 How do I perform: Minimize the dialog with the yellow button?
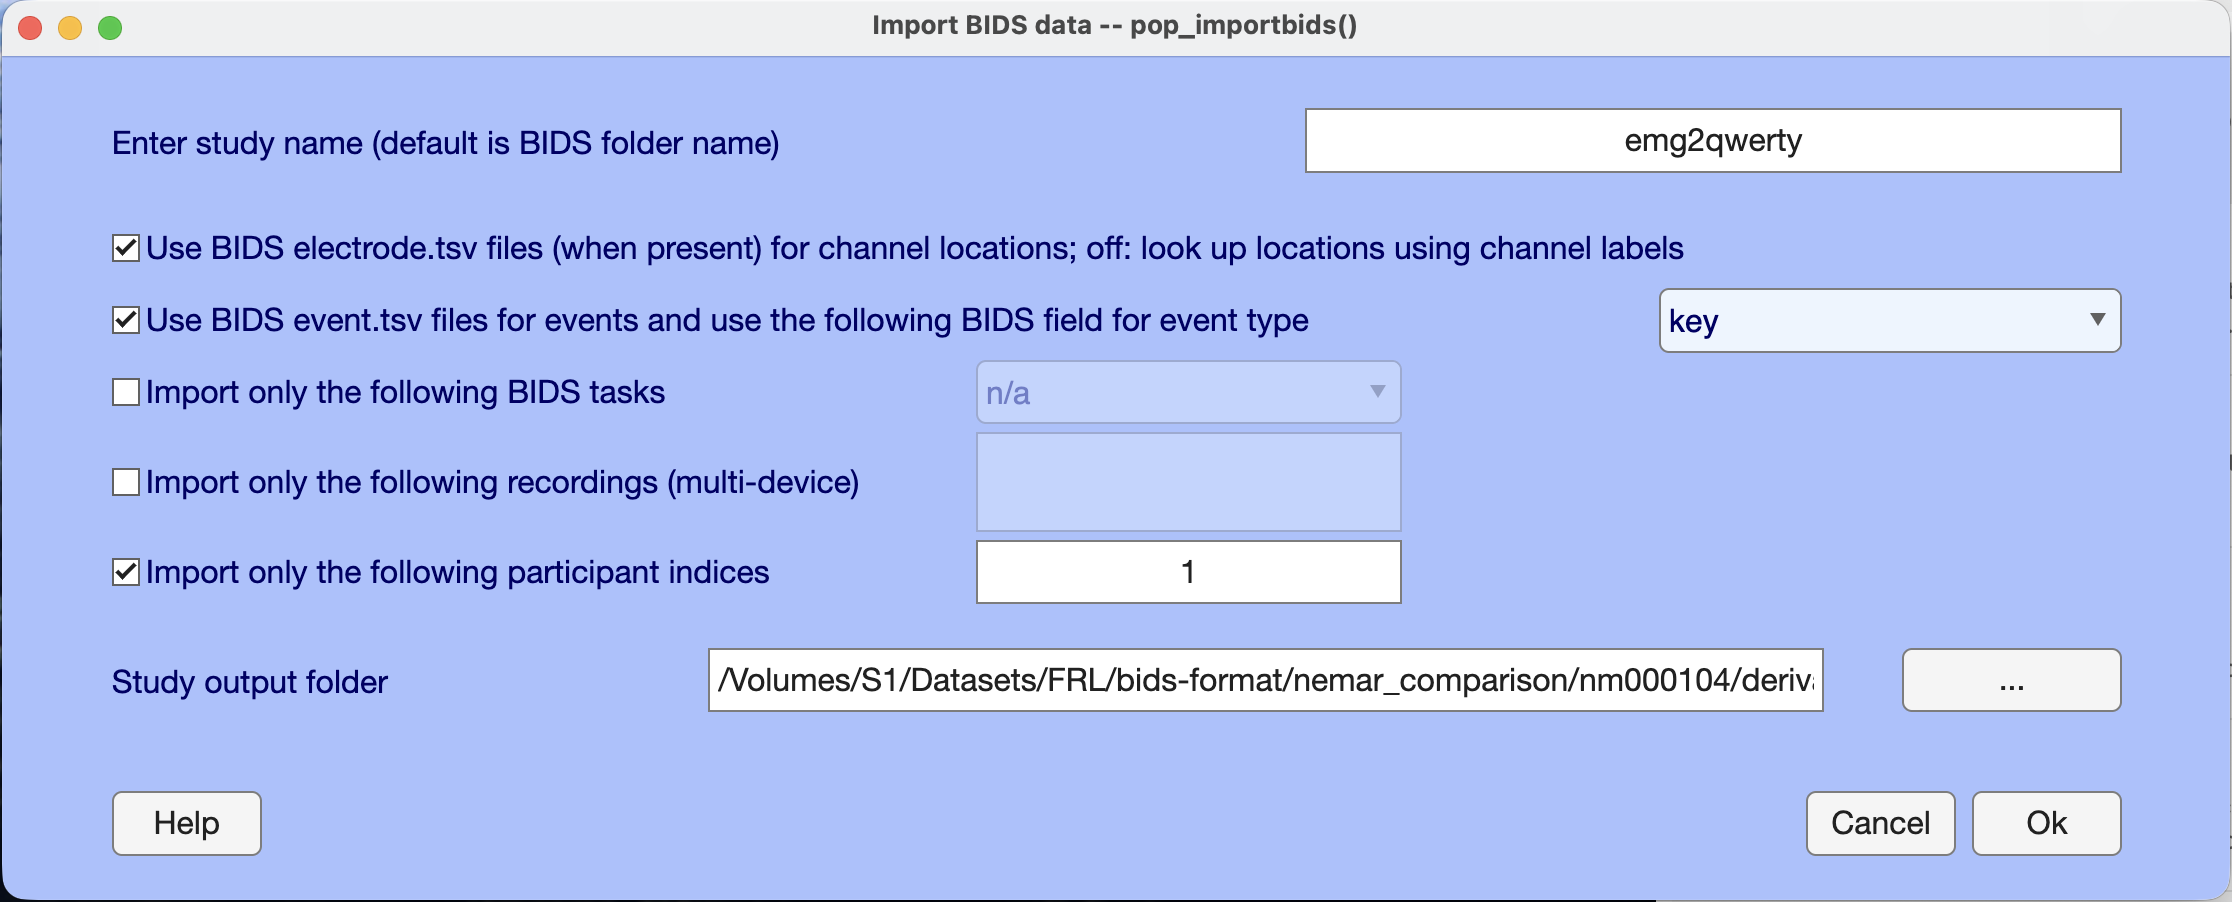70,28
